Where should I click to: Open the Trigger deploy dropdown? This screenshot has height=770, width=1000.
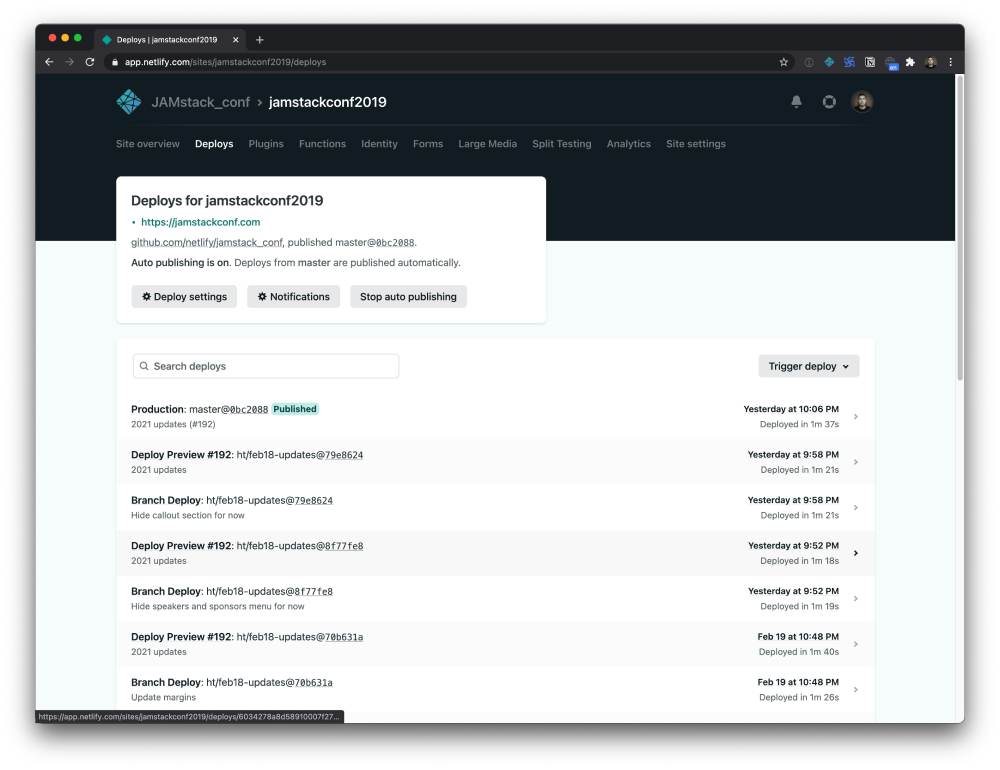(808, 365)
